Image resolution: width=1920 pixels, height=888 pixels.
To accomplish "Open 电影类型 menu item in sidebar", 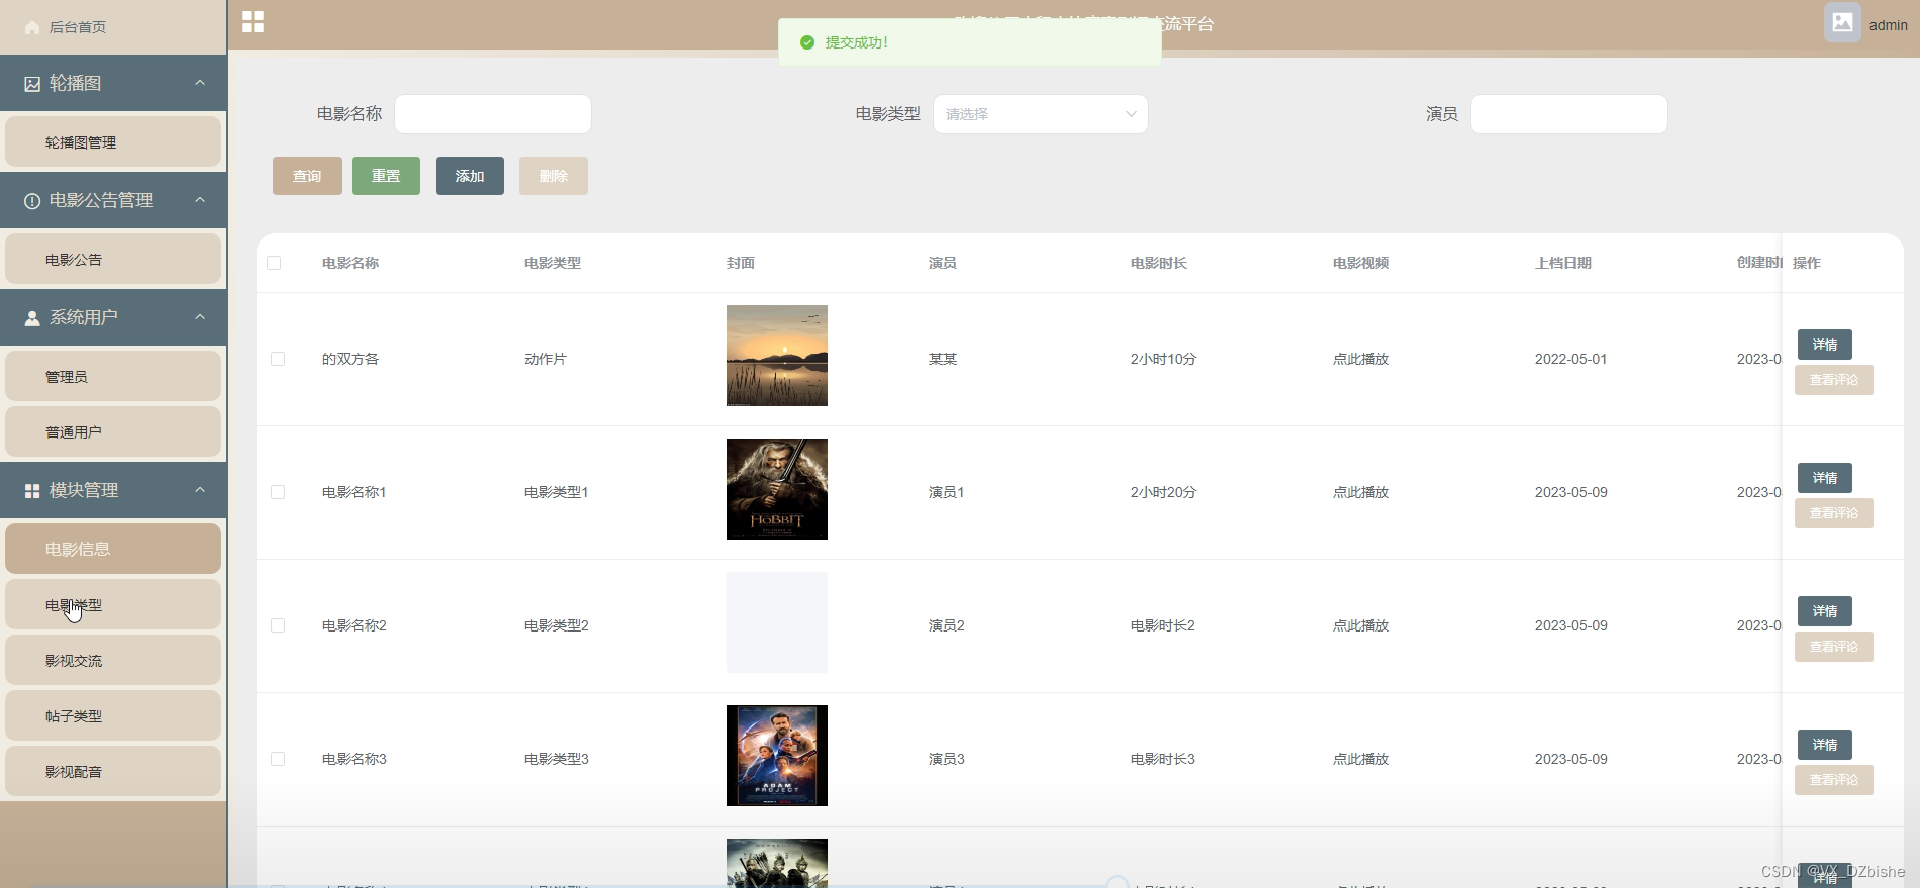I will (113, 605).
